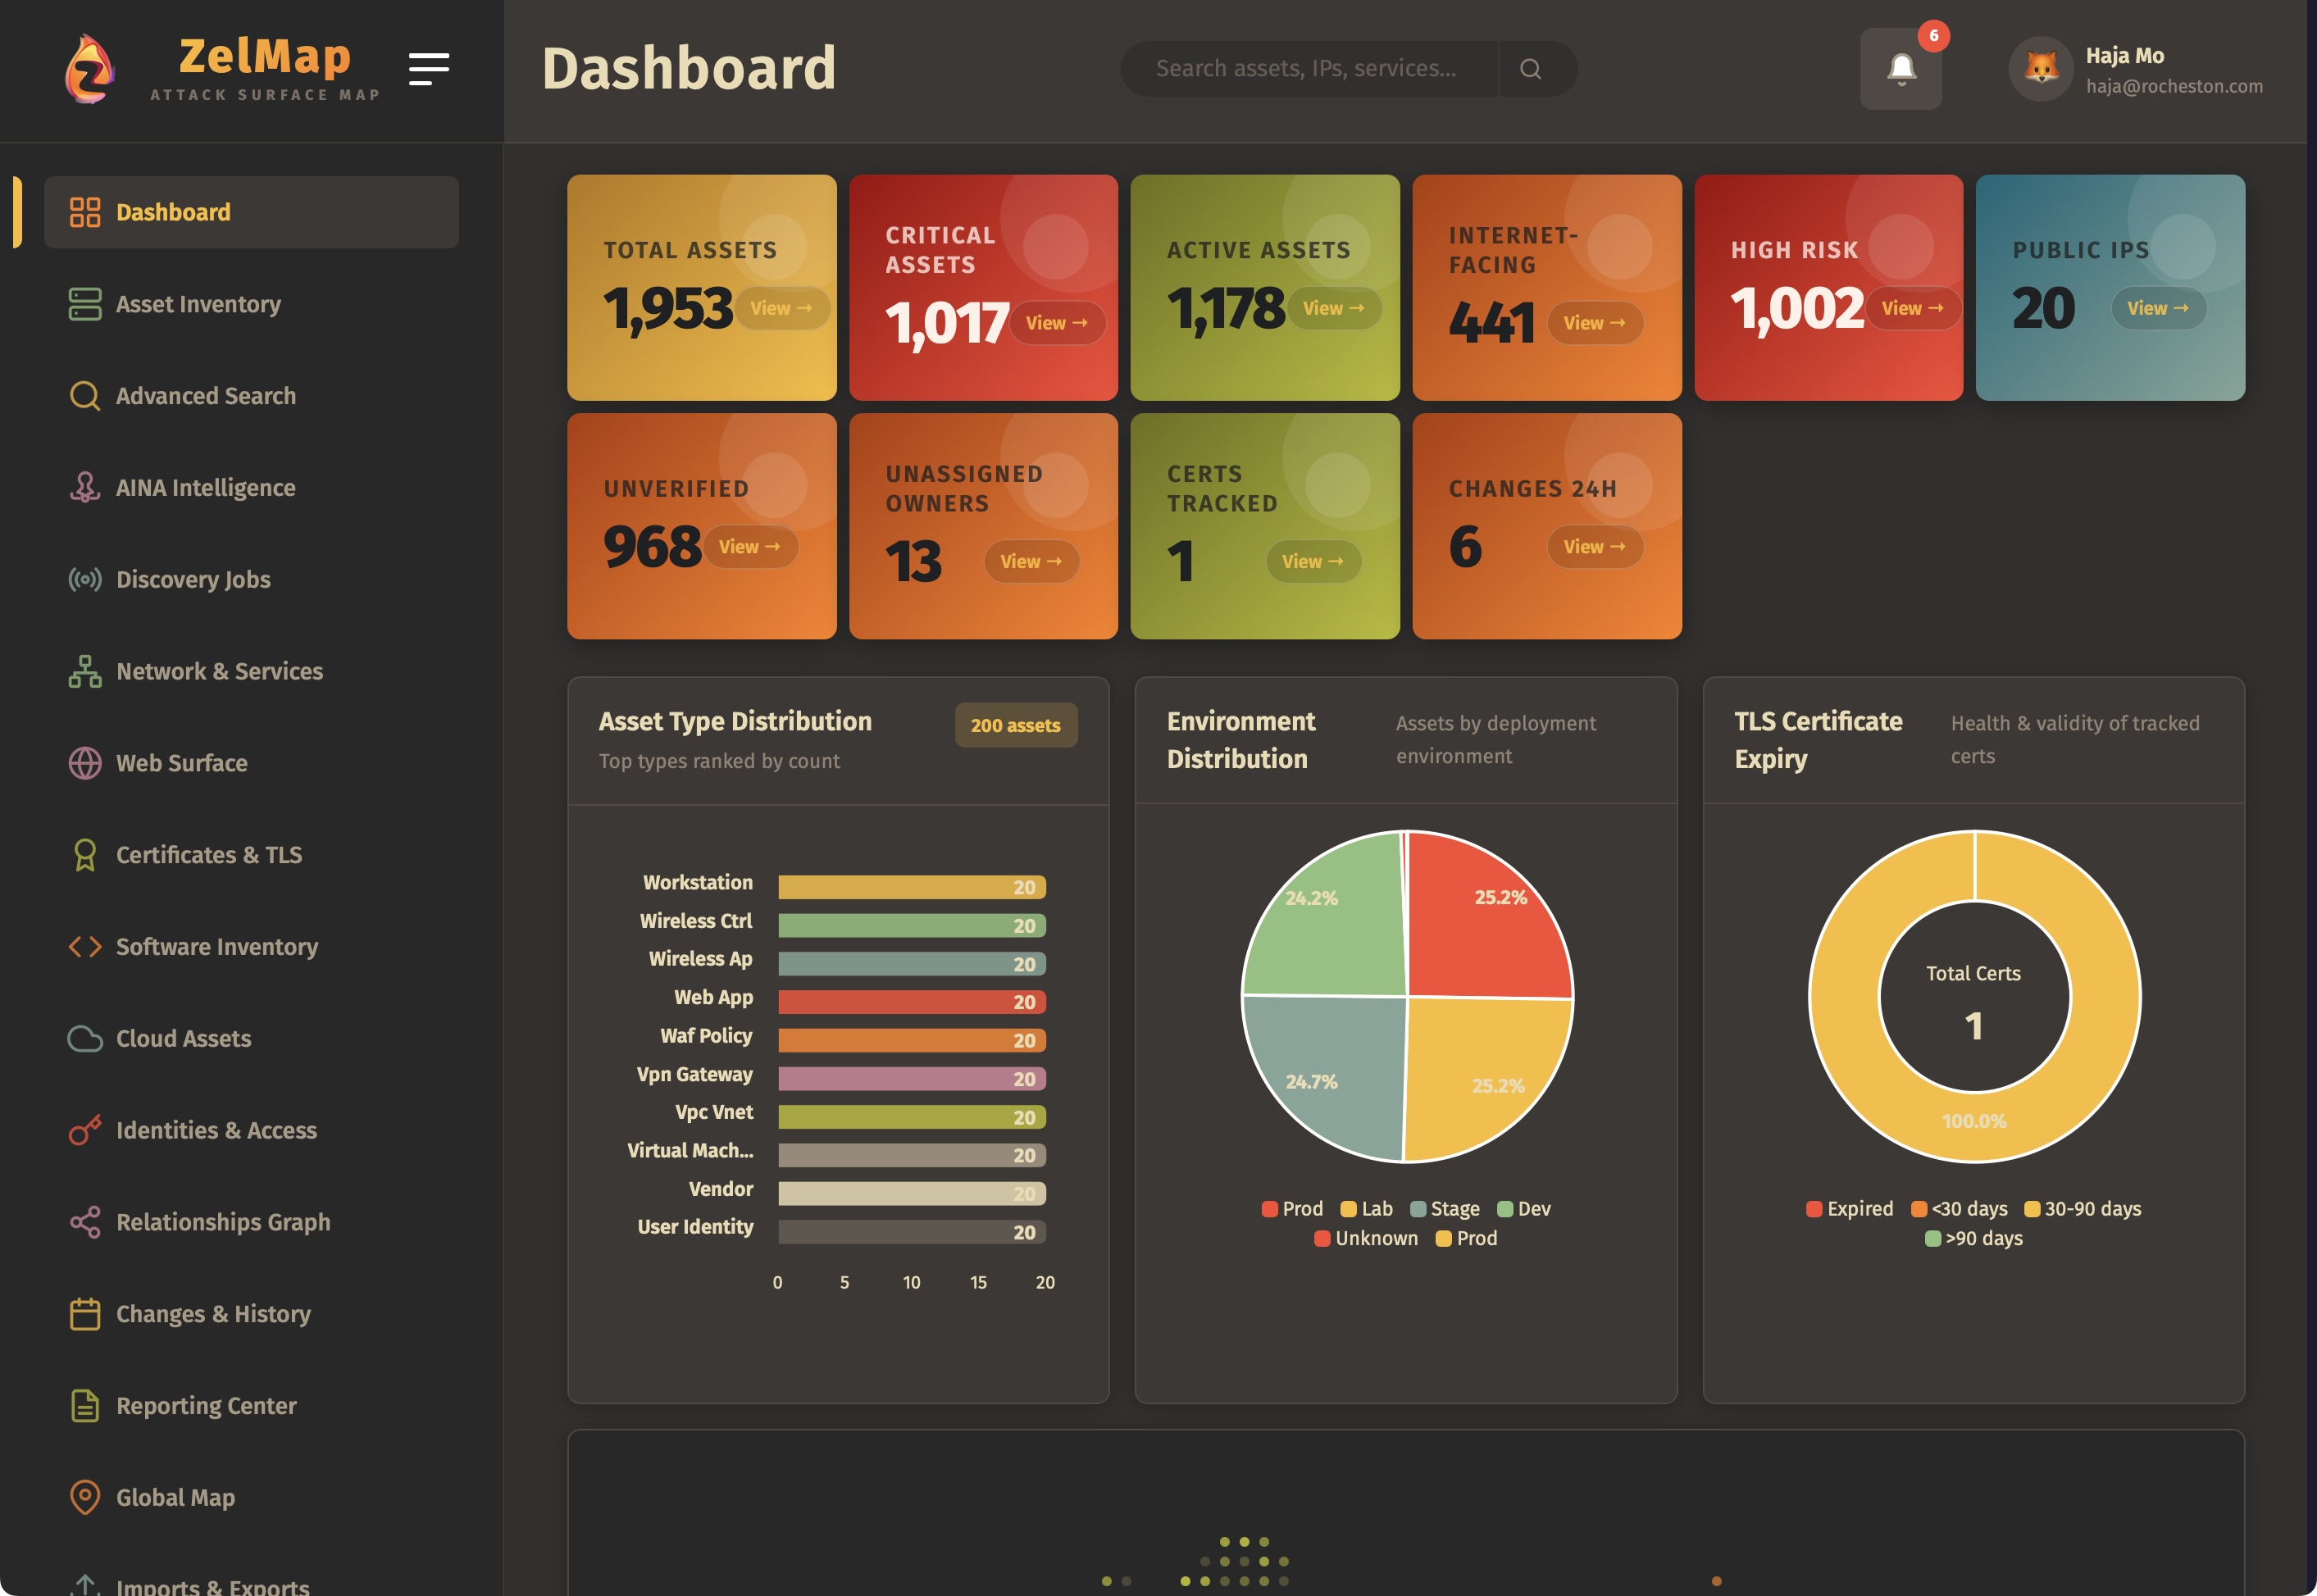Select the Identities & Access key icon
The image size is (2317, 1596).
click(x=85, y=1130)
